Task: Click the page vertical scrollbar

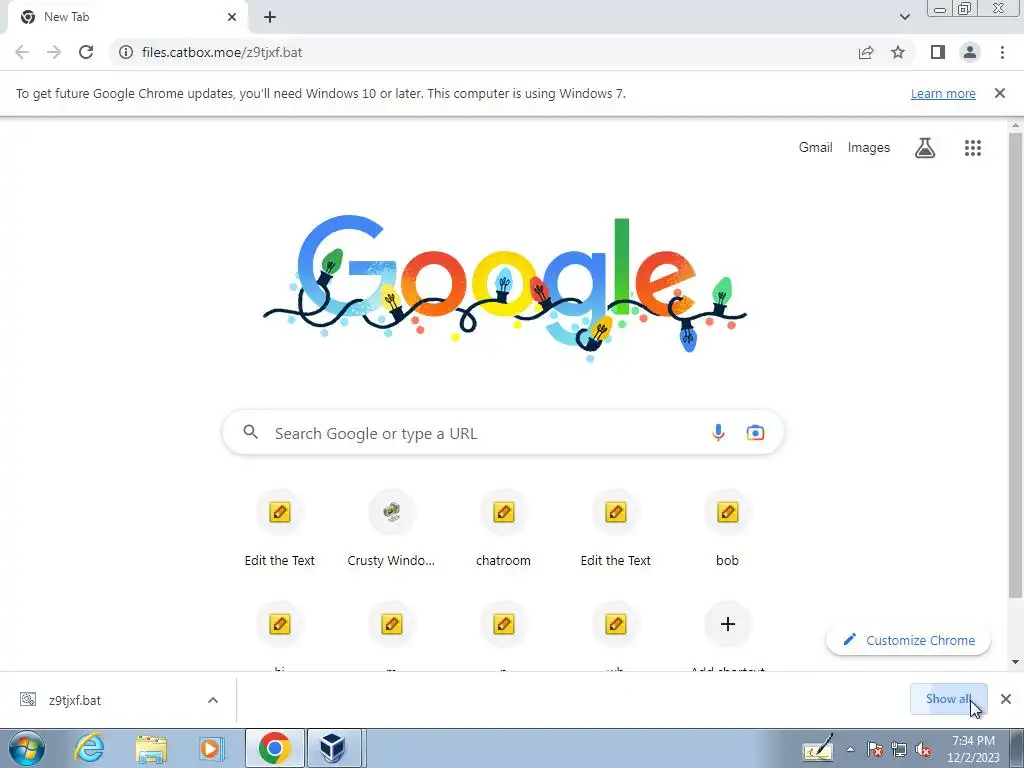Action: pyautogui.click(x=1016, y=366)
